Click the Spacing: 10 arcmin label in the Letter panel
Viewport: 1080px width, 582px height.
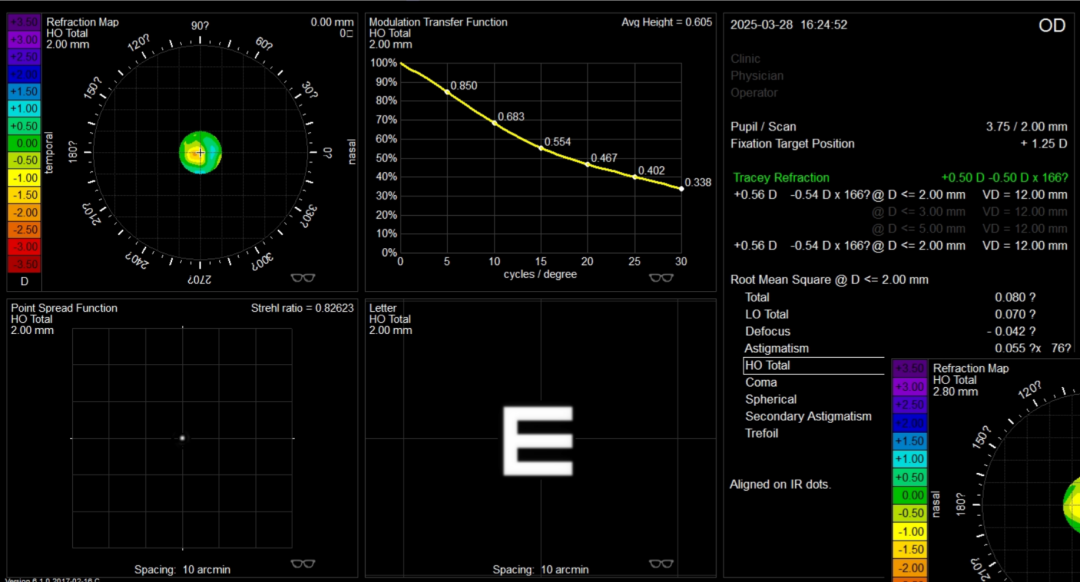541,570
